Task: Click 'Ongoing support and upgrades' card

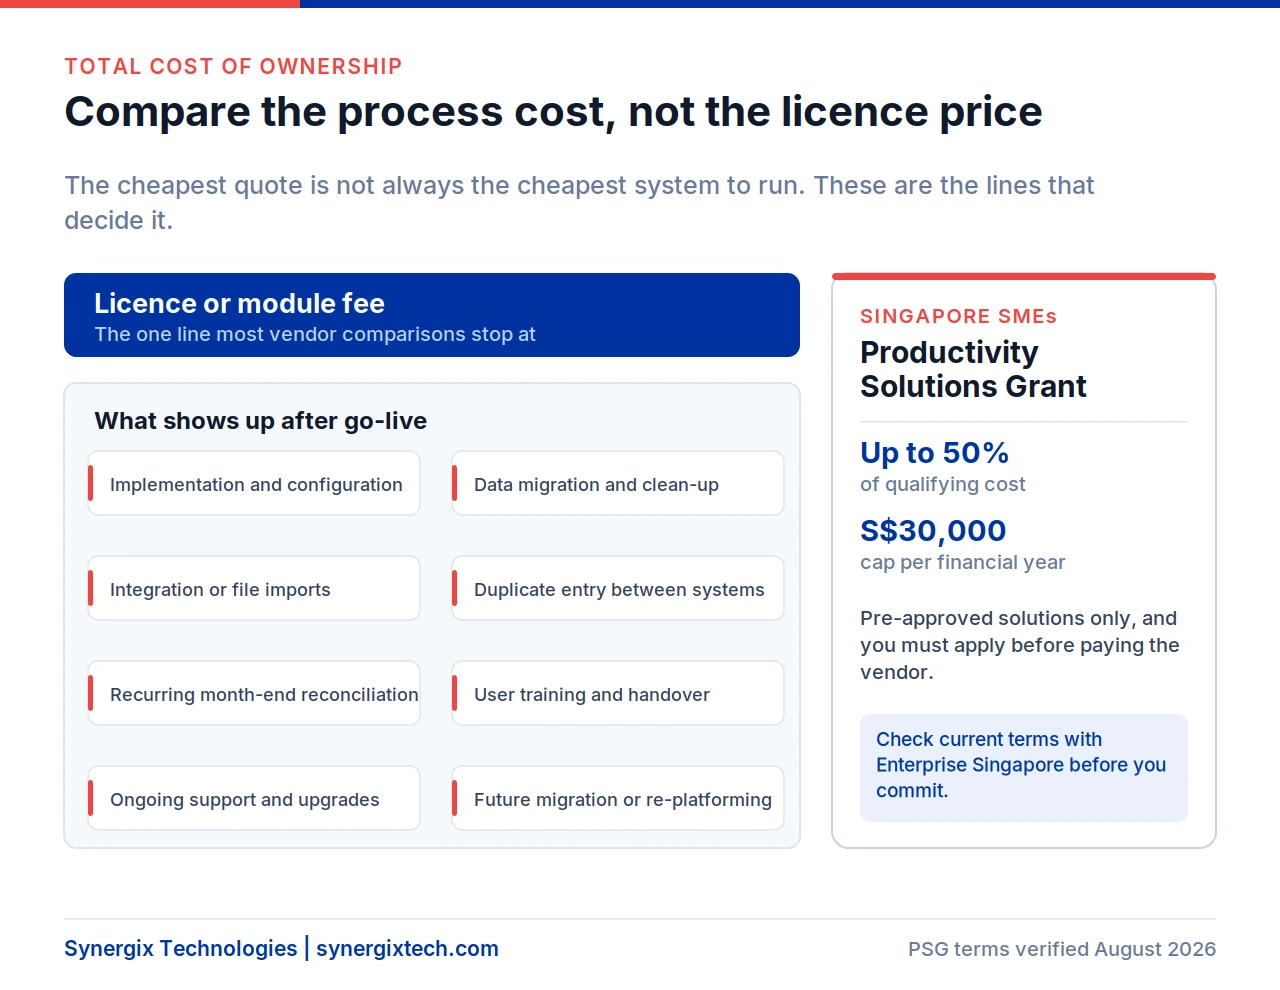Action: pos(254,798)
